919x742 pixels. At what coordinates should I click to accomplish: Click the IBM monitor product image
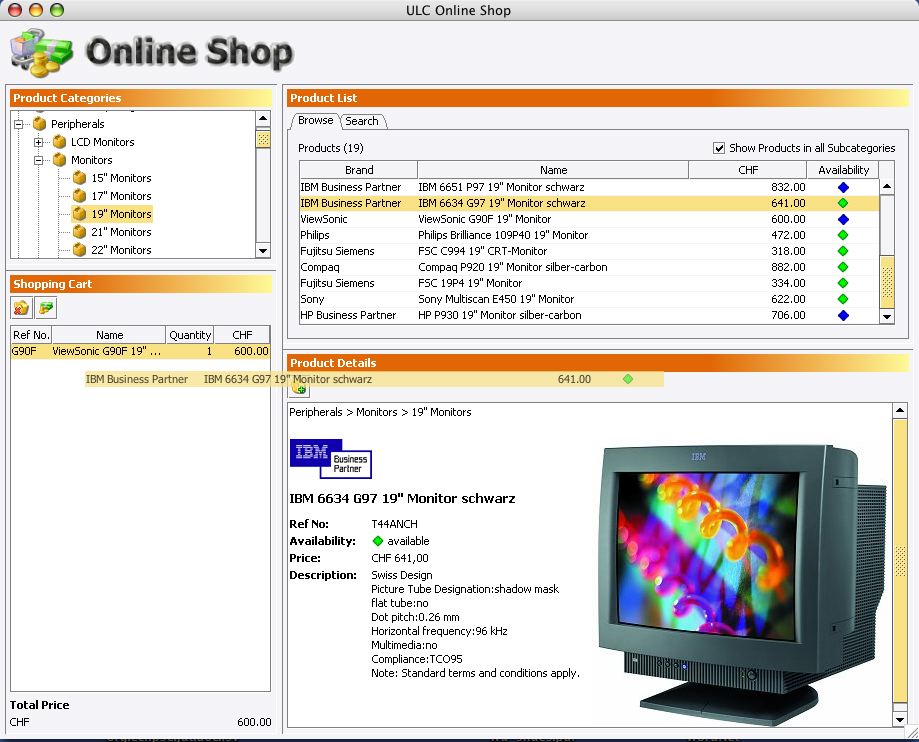tap(744, 584)
